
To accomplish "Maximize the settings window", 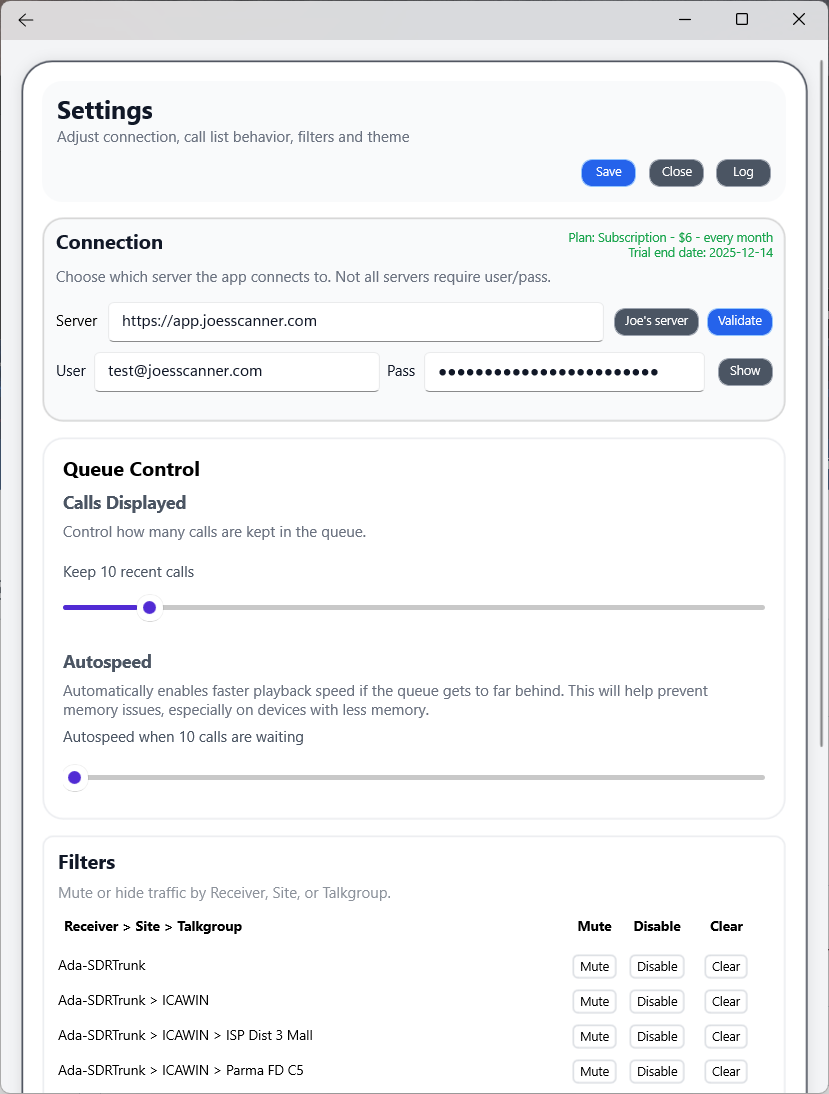I will 742,19.
